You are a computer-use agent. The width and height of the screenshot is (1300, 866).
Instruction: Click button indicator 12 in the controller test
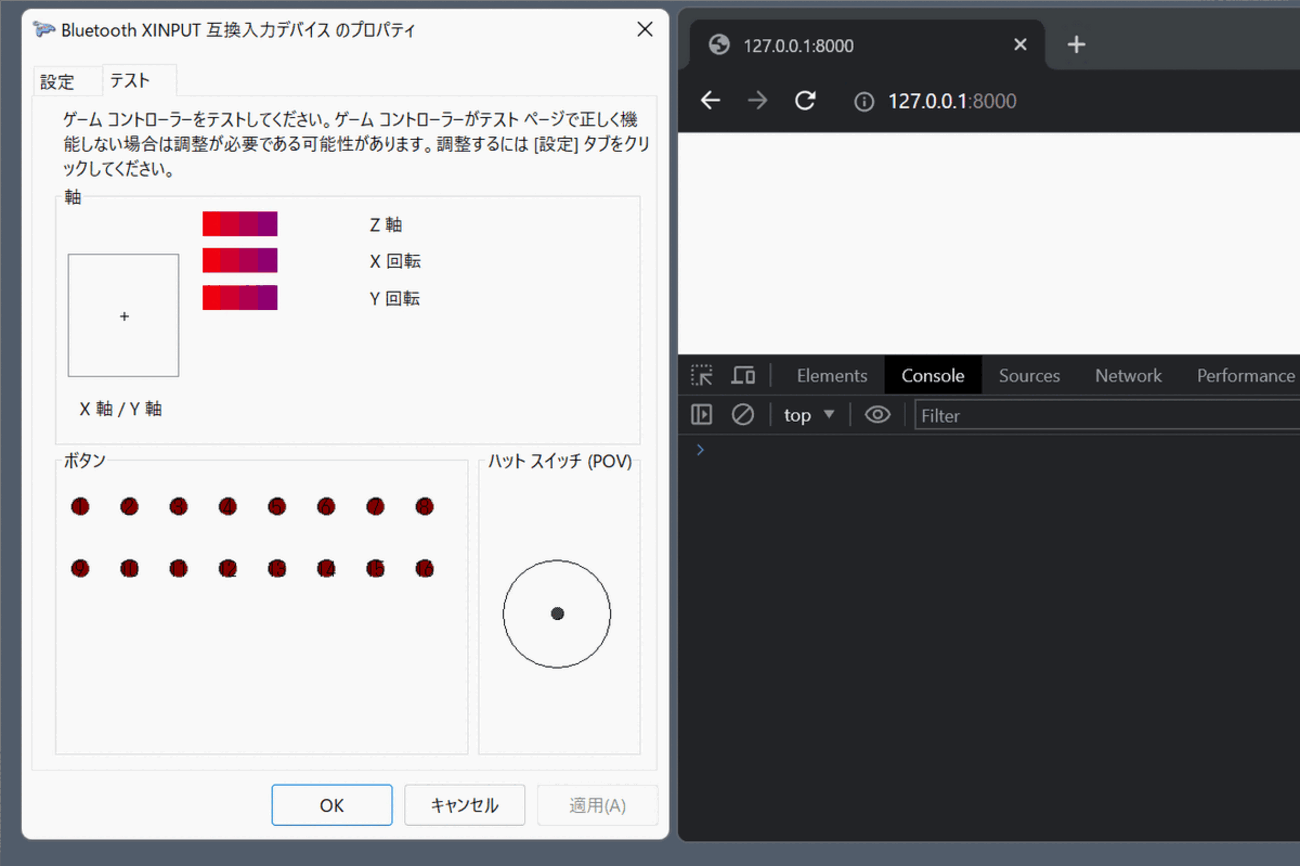pyautogui.click(x=228, y=569)
